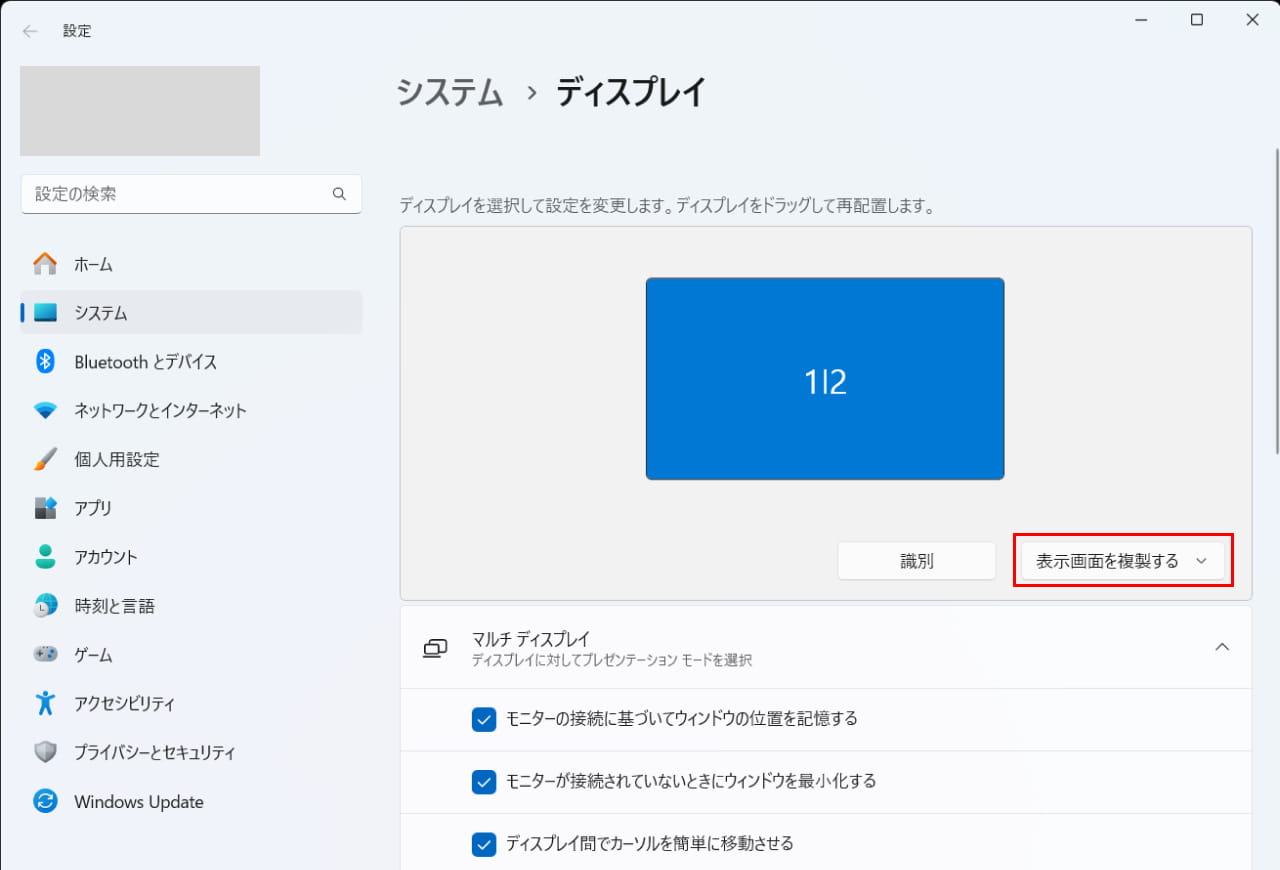Click the System monitor icon in sidebar
The image size is (1280, 870).
pyautogui.click(x=45, y=313)
